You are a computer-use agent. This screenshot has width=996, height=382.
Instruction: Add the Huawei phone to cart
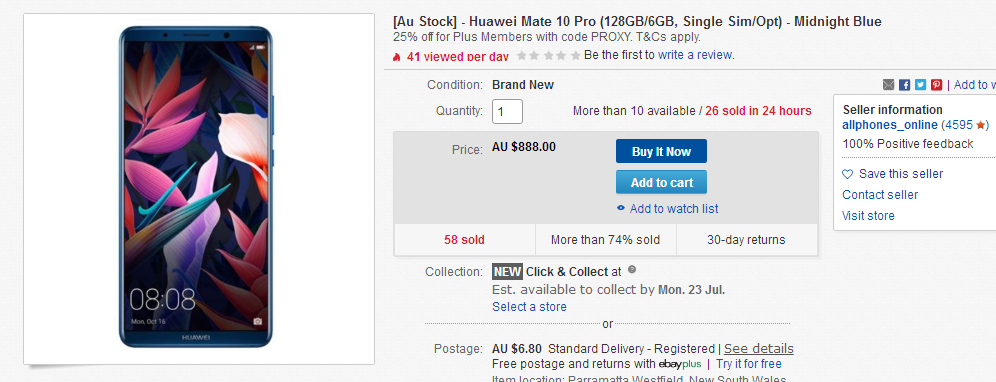tap(661, 182)
